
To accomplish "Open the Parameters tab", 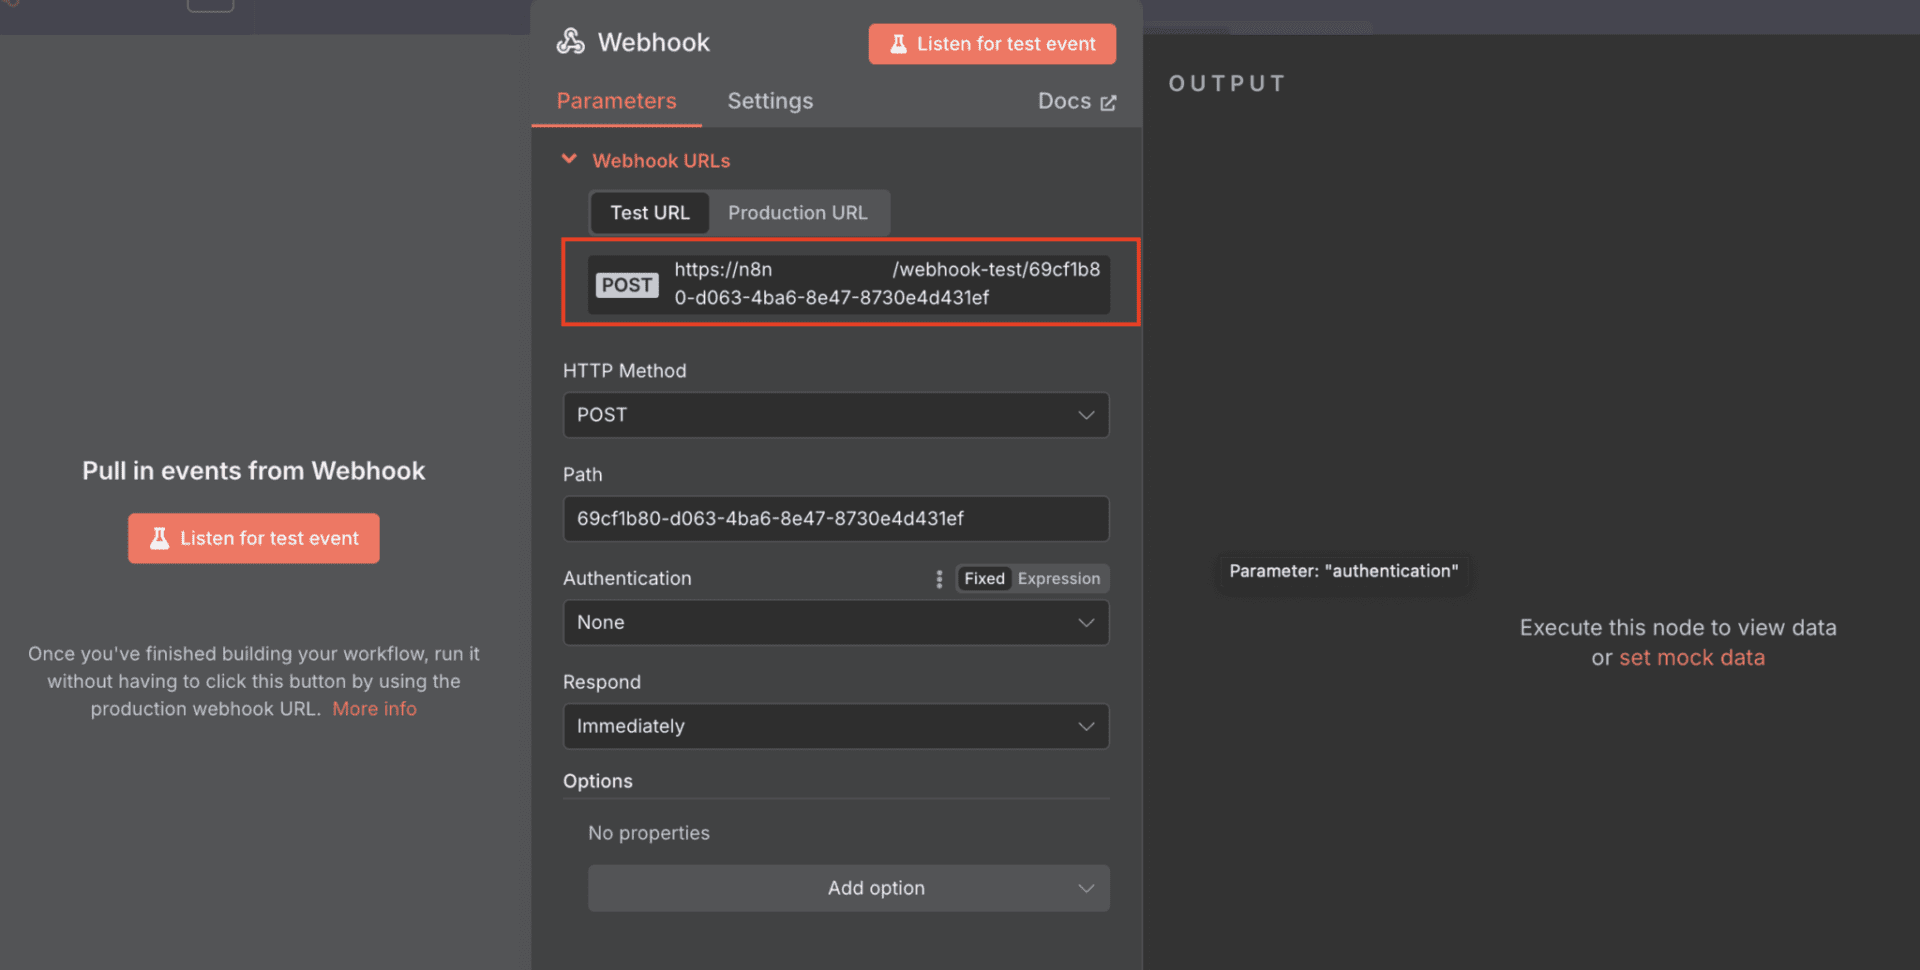I will point(616,101).
